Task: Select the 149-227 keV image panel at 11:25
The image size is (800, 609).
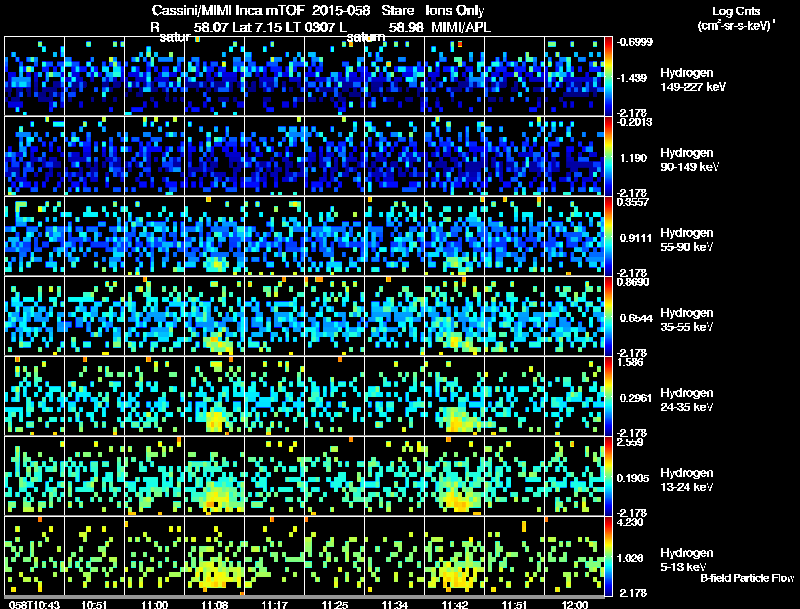Action: (335, 76)
